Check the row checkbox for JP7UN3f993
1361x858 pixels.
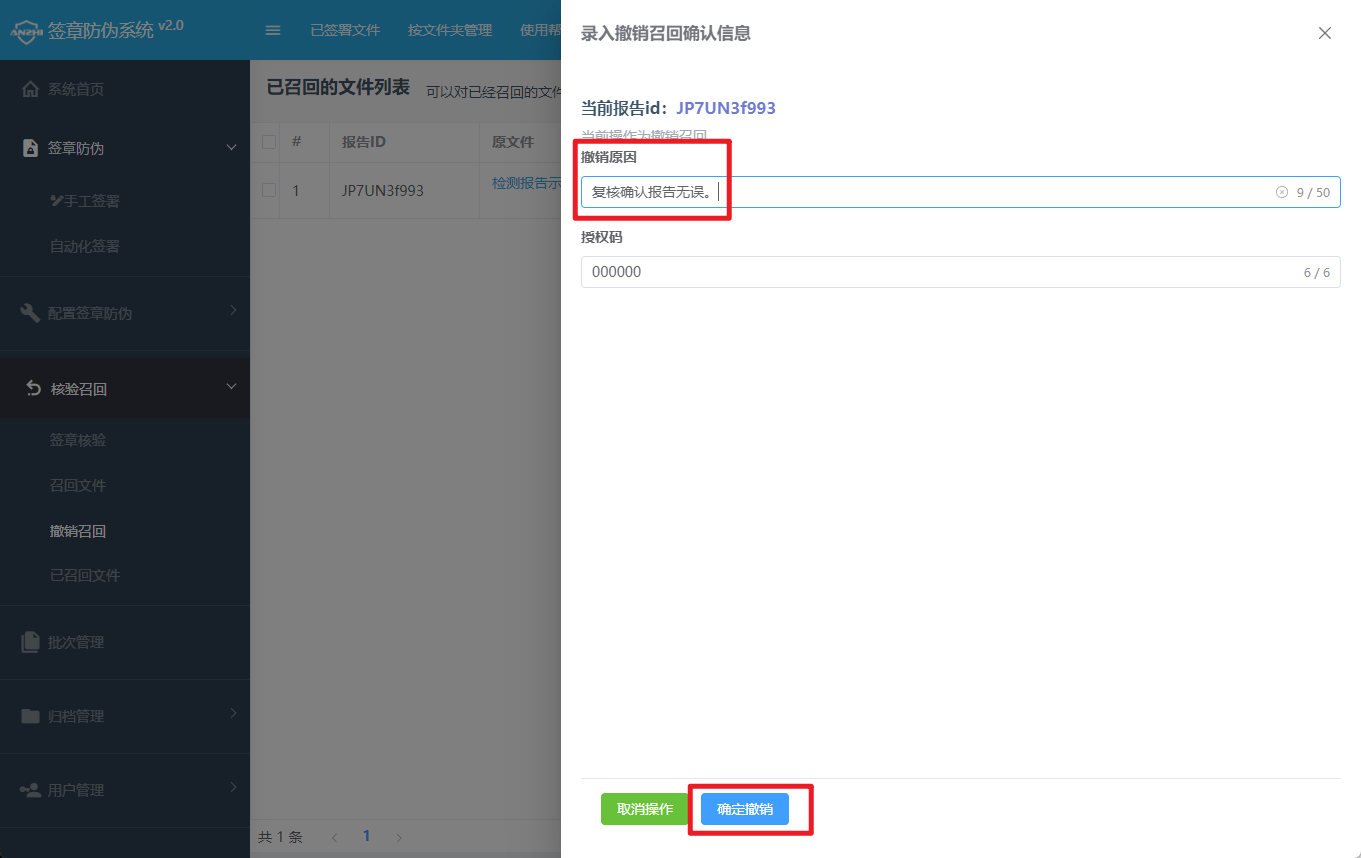pos(269,190)
